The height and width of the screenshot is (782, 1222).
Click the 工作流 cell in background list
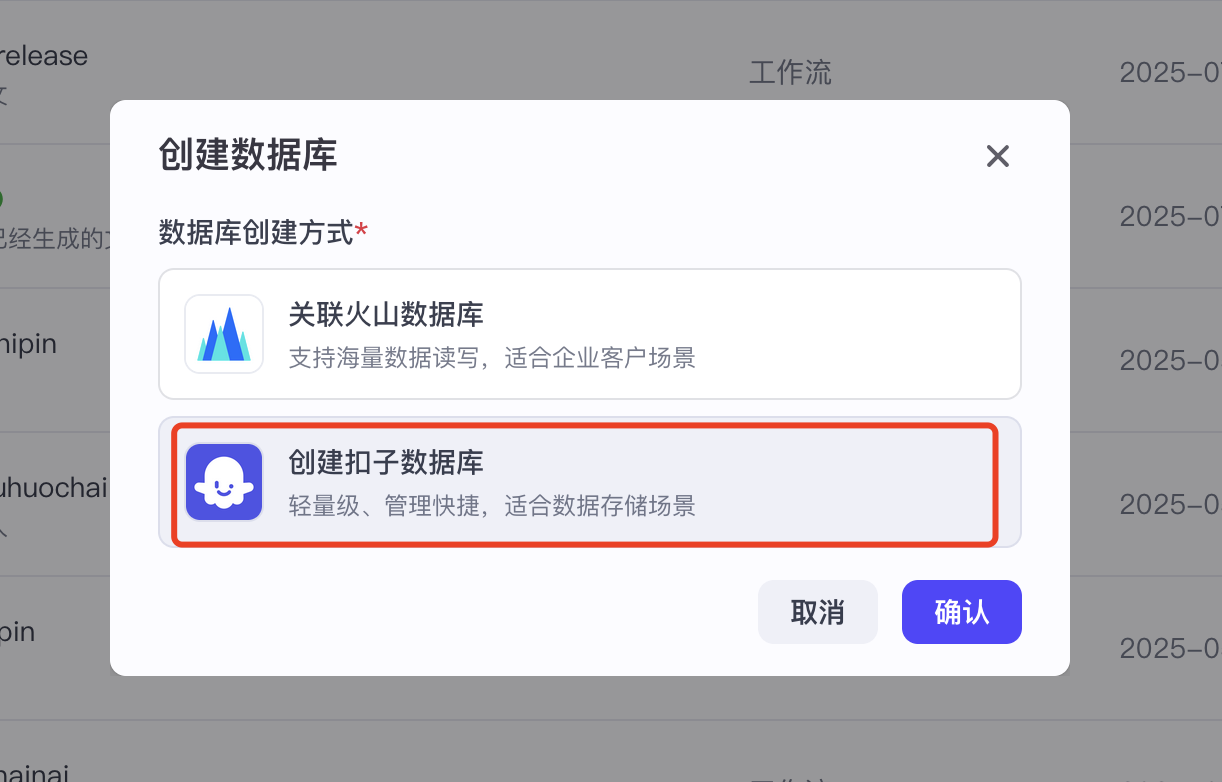click(790, 73)
